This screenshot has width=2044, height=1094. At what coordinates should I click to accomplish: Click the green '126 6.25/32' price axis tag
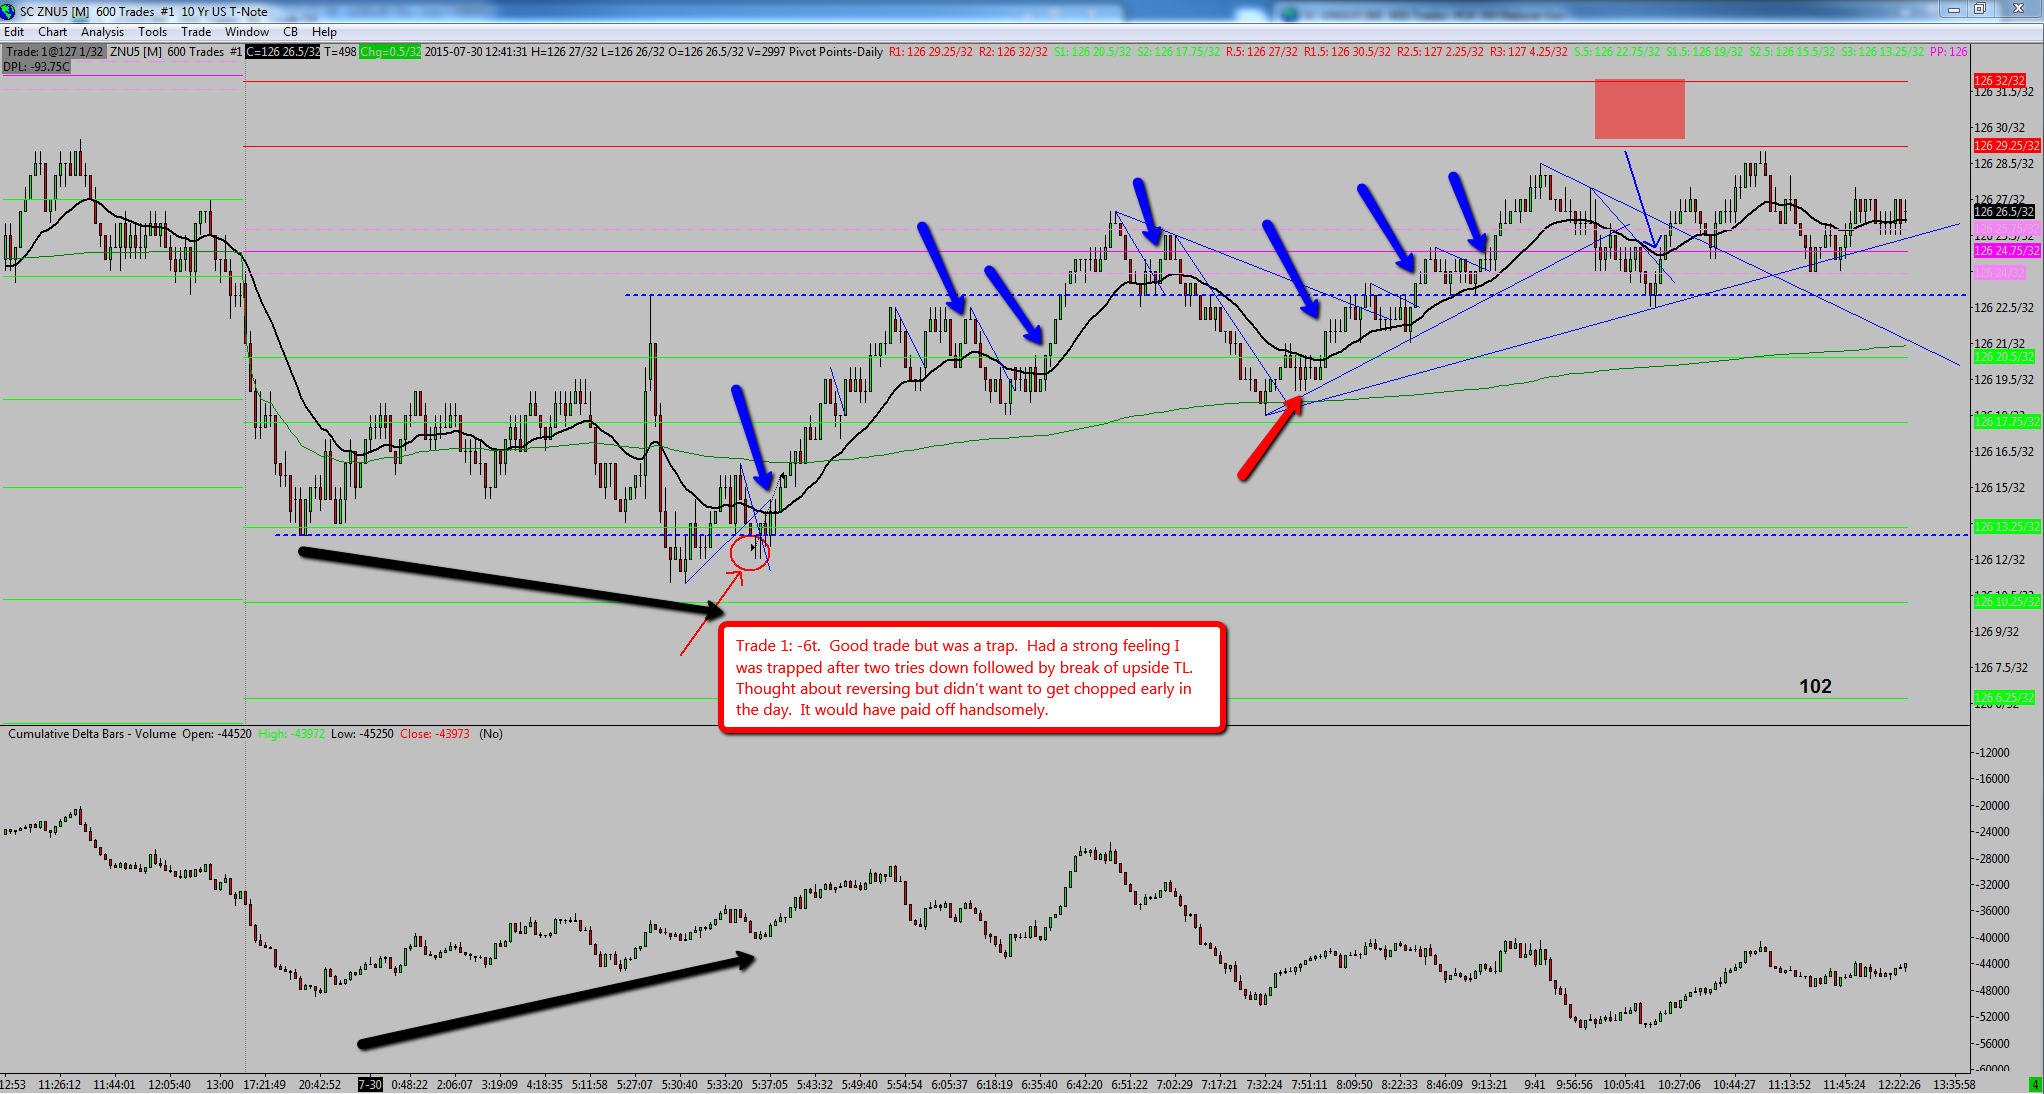pyautogui.click(x=2004, y=697)
